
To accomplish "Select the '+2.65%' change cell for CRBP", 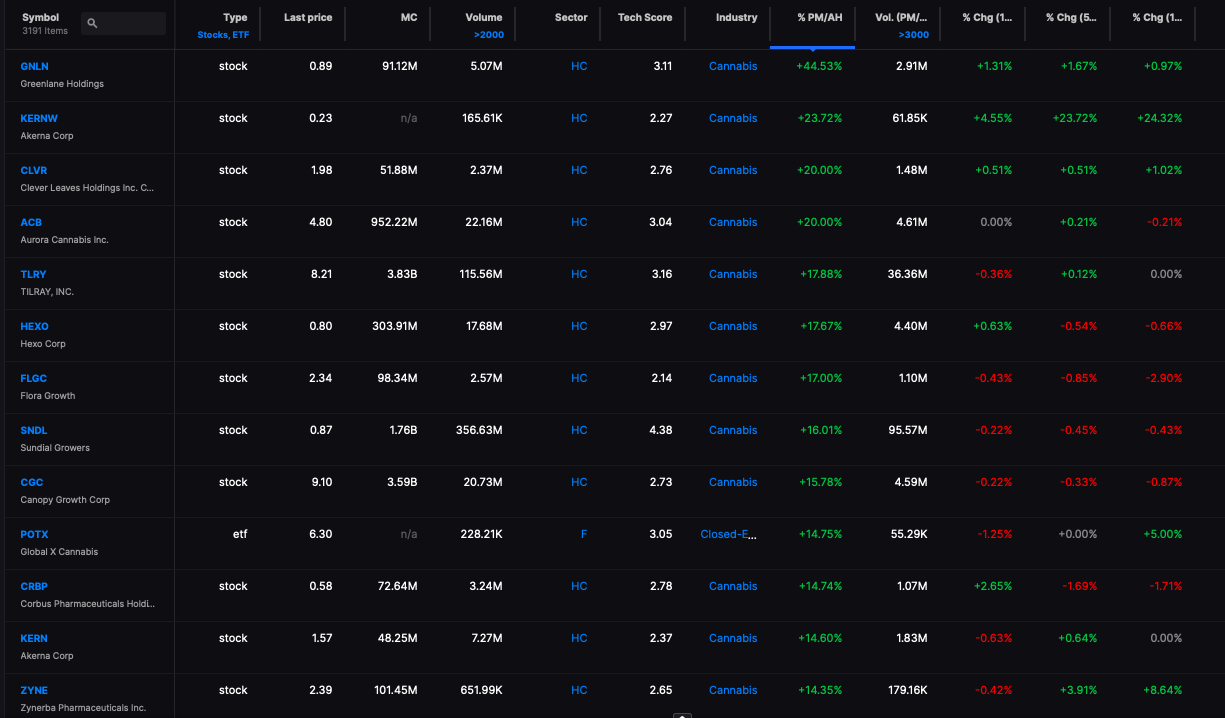I will click(992, 586).
